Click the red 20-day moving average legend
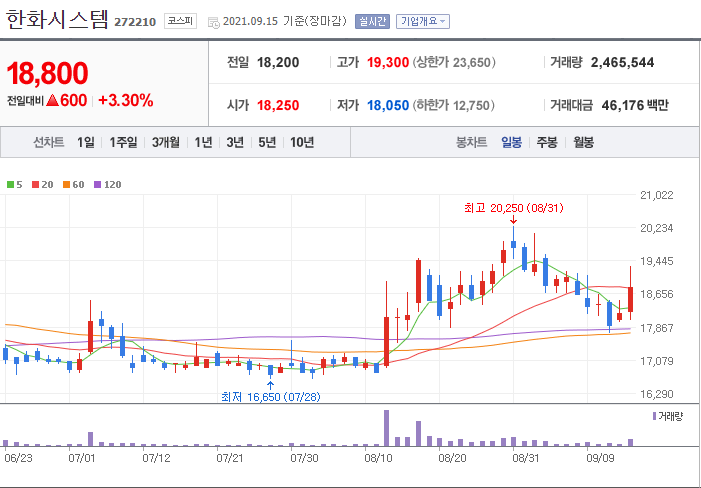The width and height of the screenshot is (701, 488). point(43,185)
